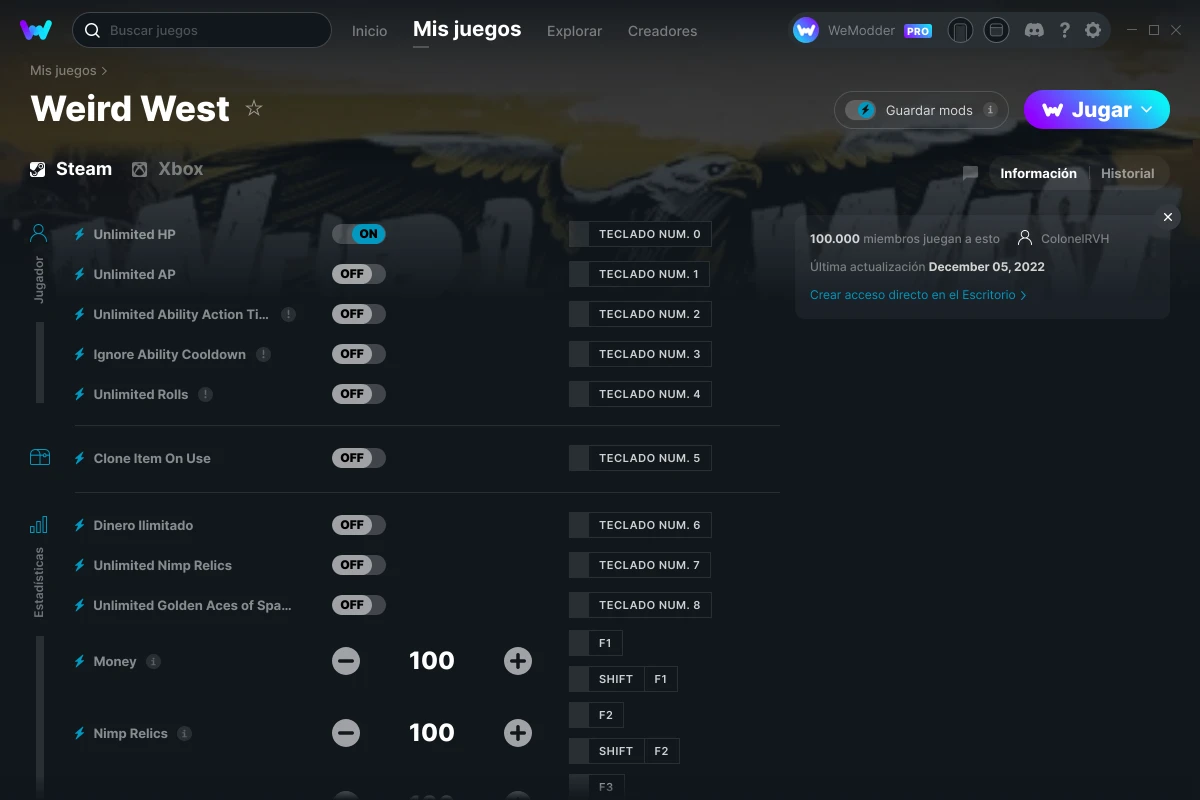Show info for Unlimited Rolls
1200x800 pixels.
click(x=205, y=394)
